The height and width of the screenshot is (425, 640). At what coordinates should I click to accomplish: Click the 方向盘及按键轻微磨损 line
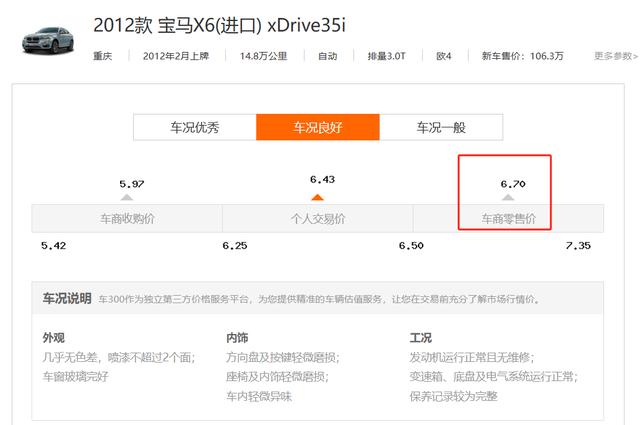[283, 358]
